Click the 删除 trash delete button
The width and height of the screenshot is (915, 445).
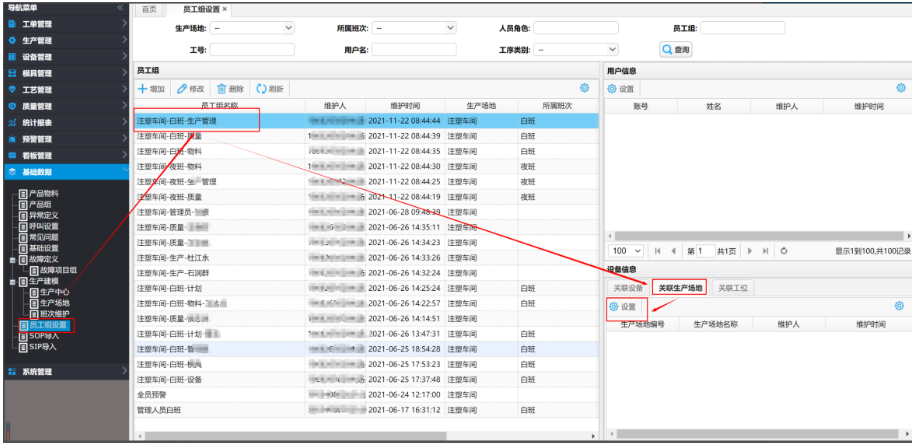(x=230, y=89)
